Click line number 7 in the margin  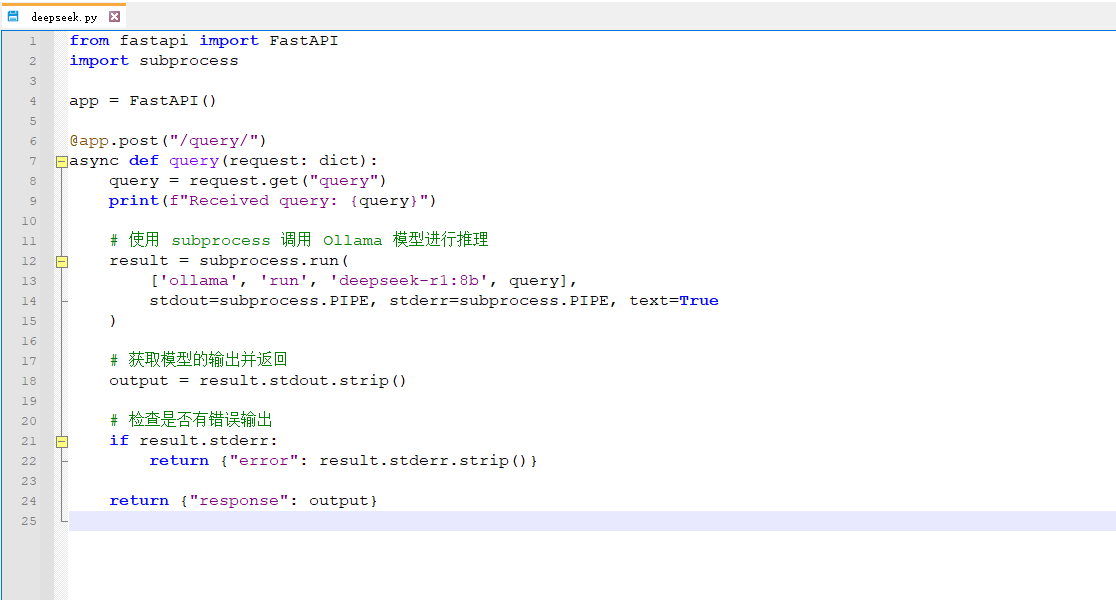coord(33,161)
